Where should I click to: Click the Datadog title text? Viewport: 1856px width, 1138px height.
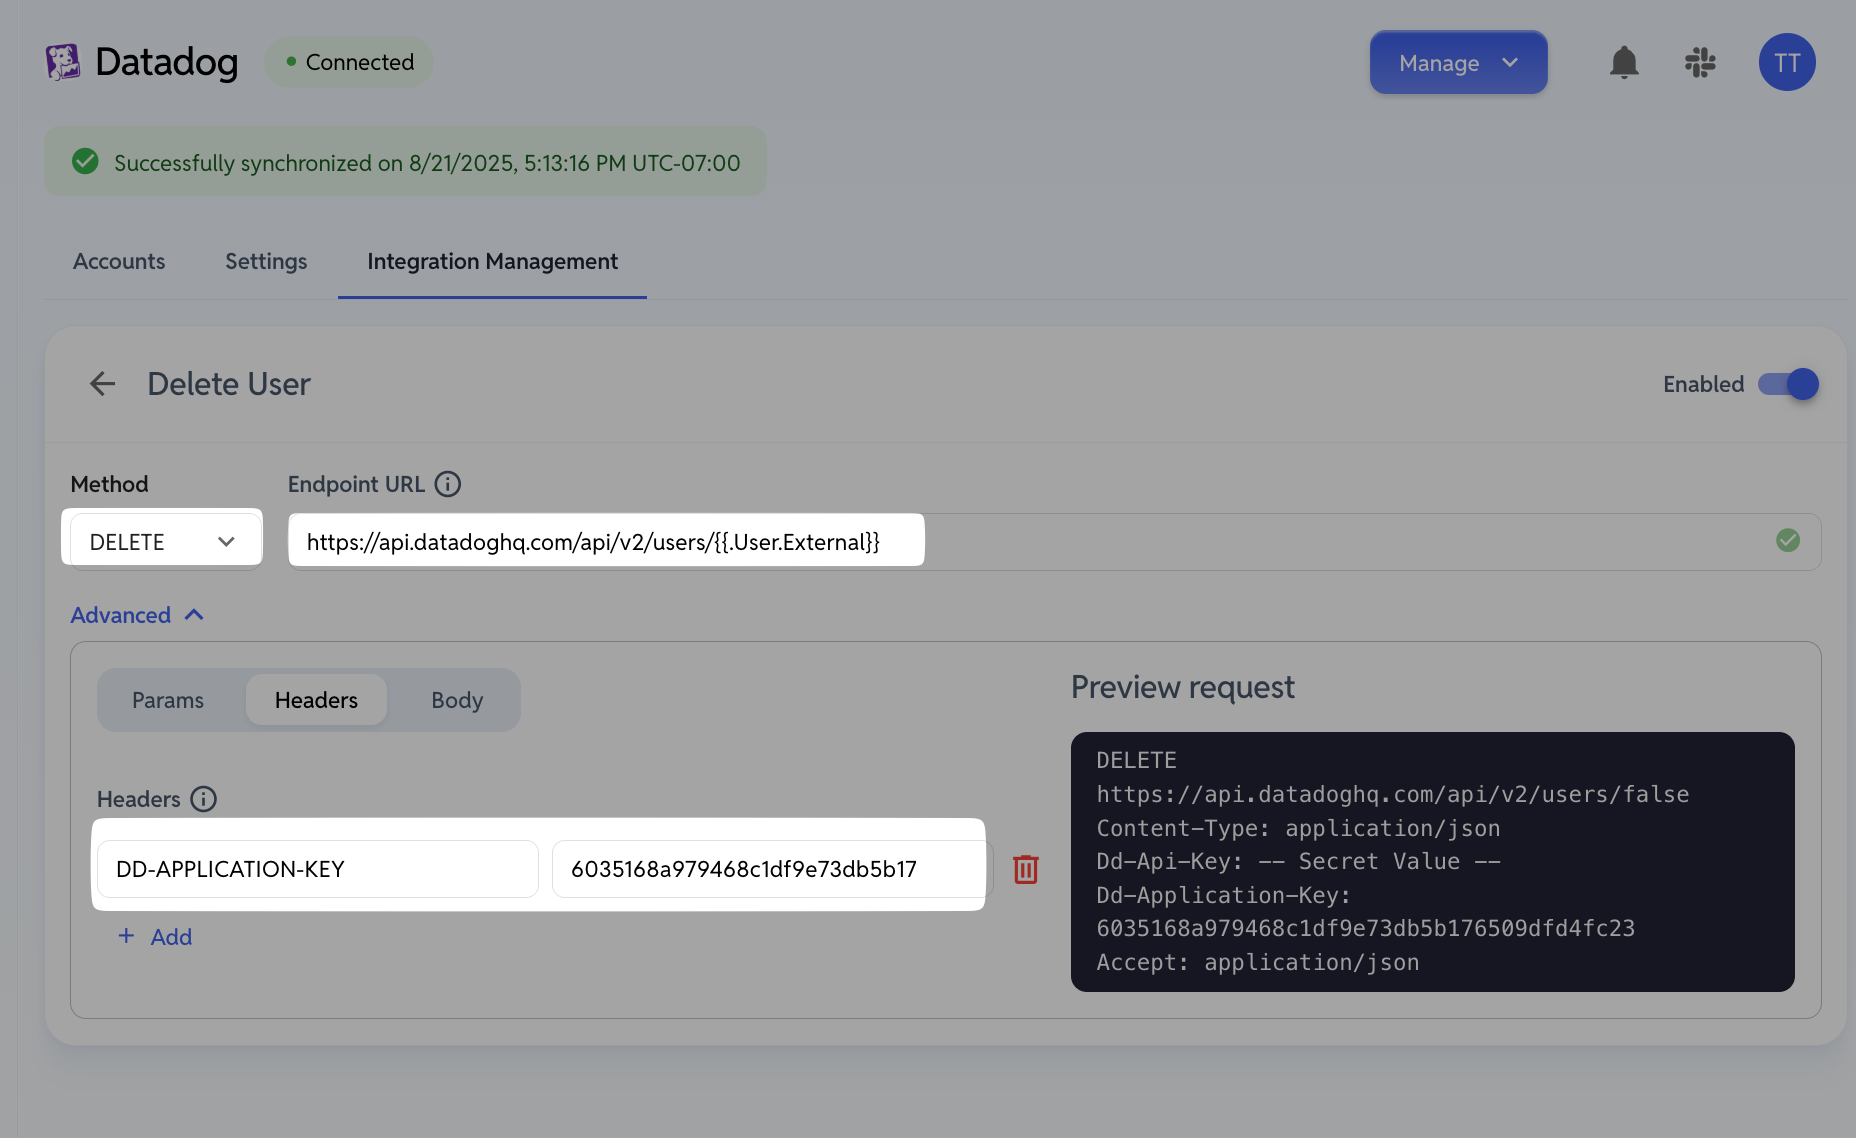click(167, 62)
